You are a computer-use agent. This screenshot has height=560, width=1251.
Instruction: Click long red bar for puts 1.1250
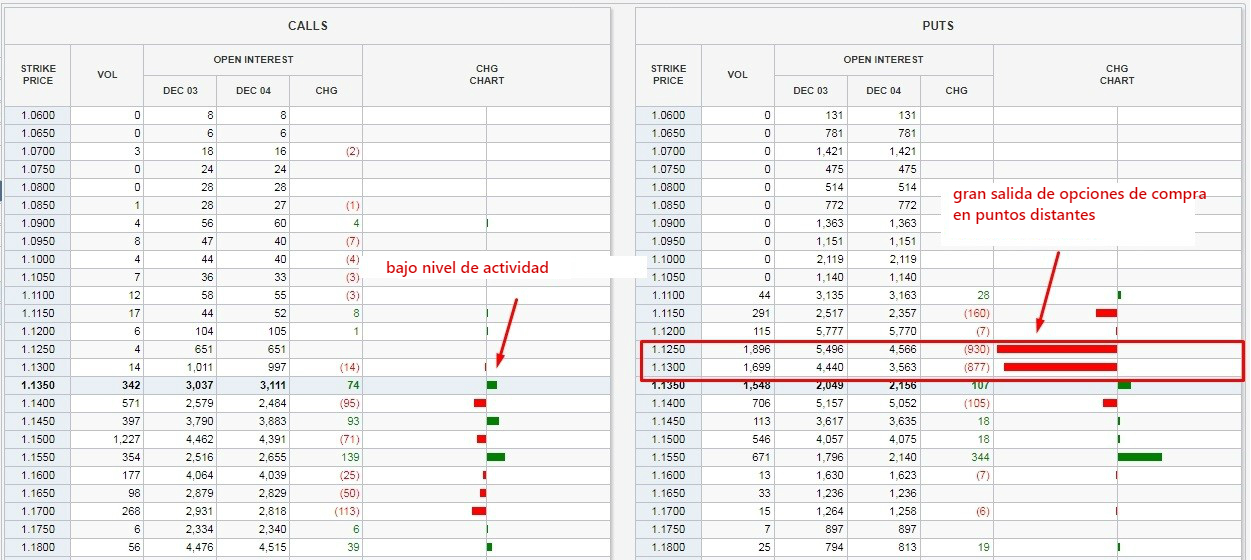[1056, 349]
